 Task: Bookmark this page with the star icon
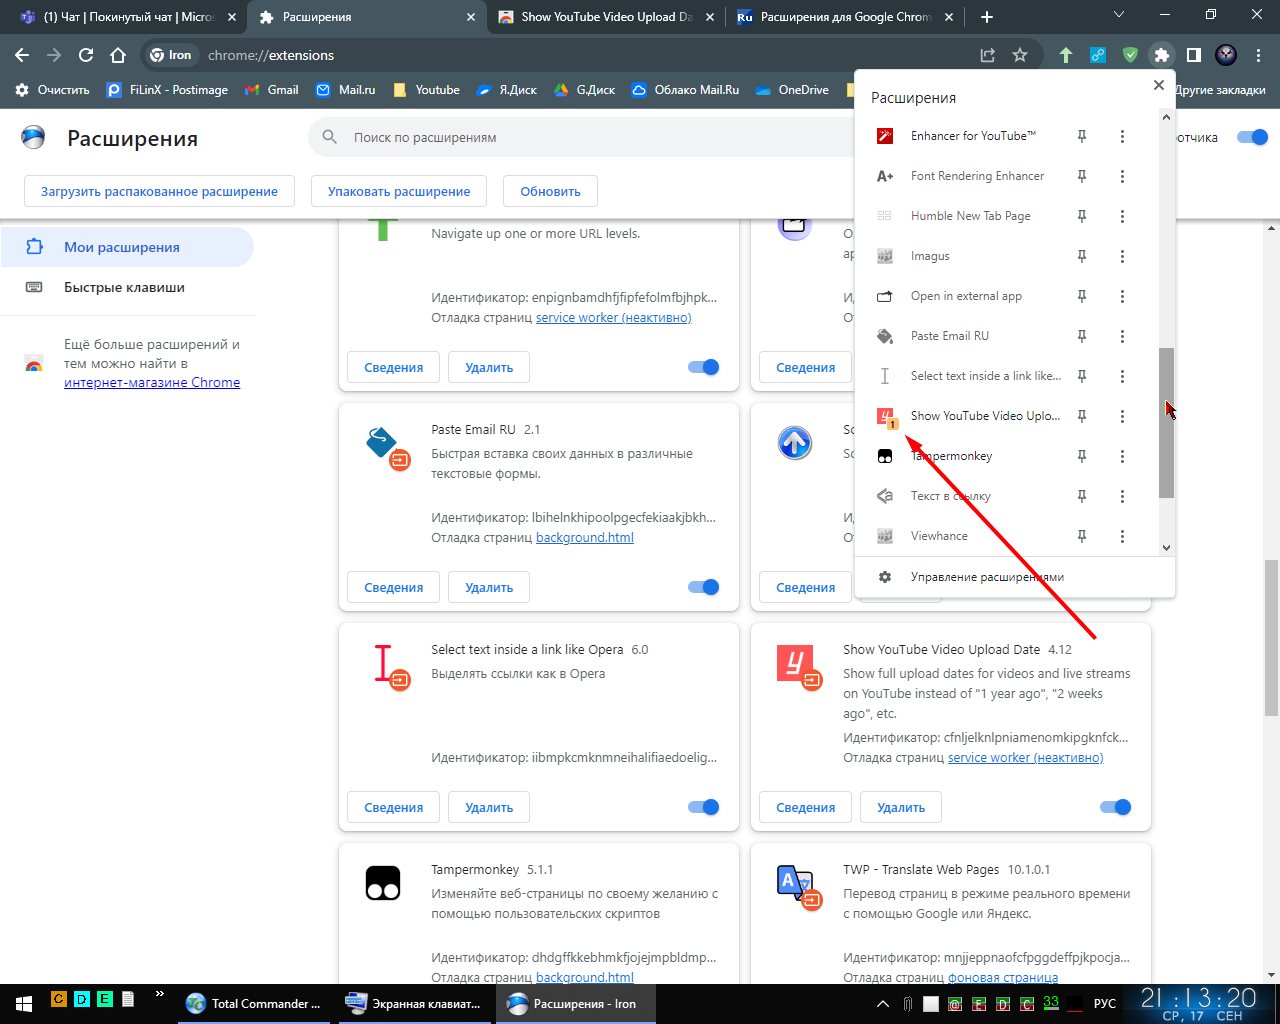pos(1019,55)
